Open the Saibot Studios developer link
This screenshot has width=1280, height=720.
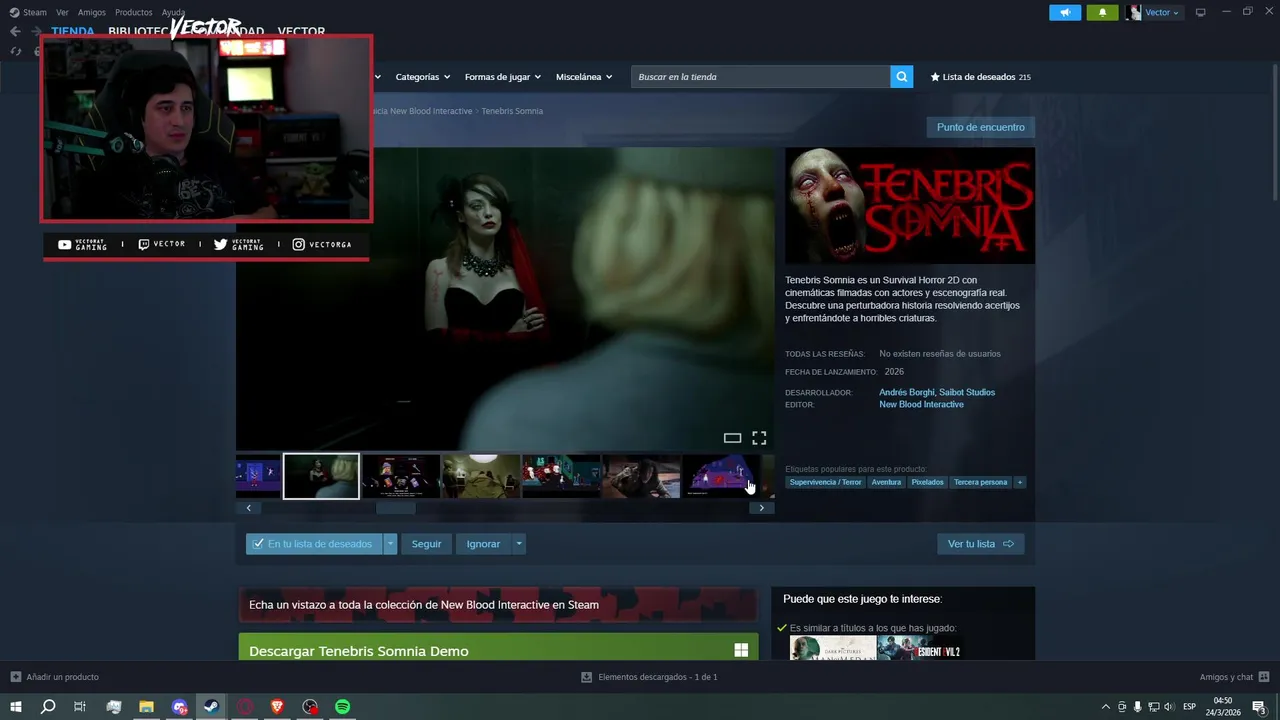pyautogui.click(x=967, y=392)
